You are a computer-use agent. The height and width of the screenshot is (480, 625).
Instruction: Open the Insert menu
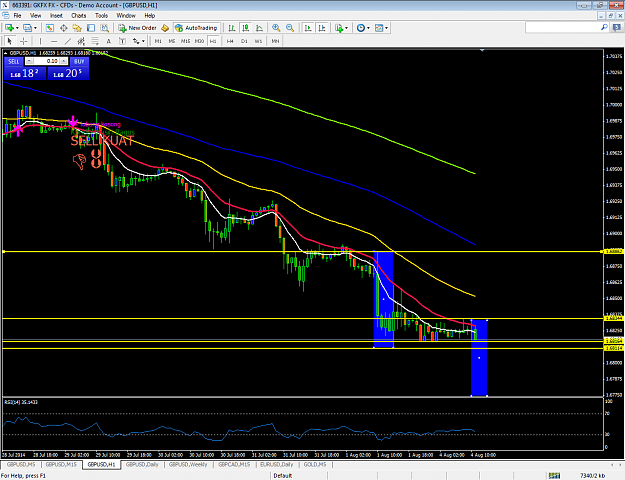[56, 16]
